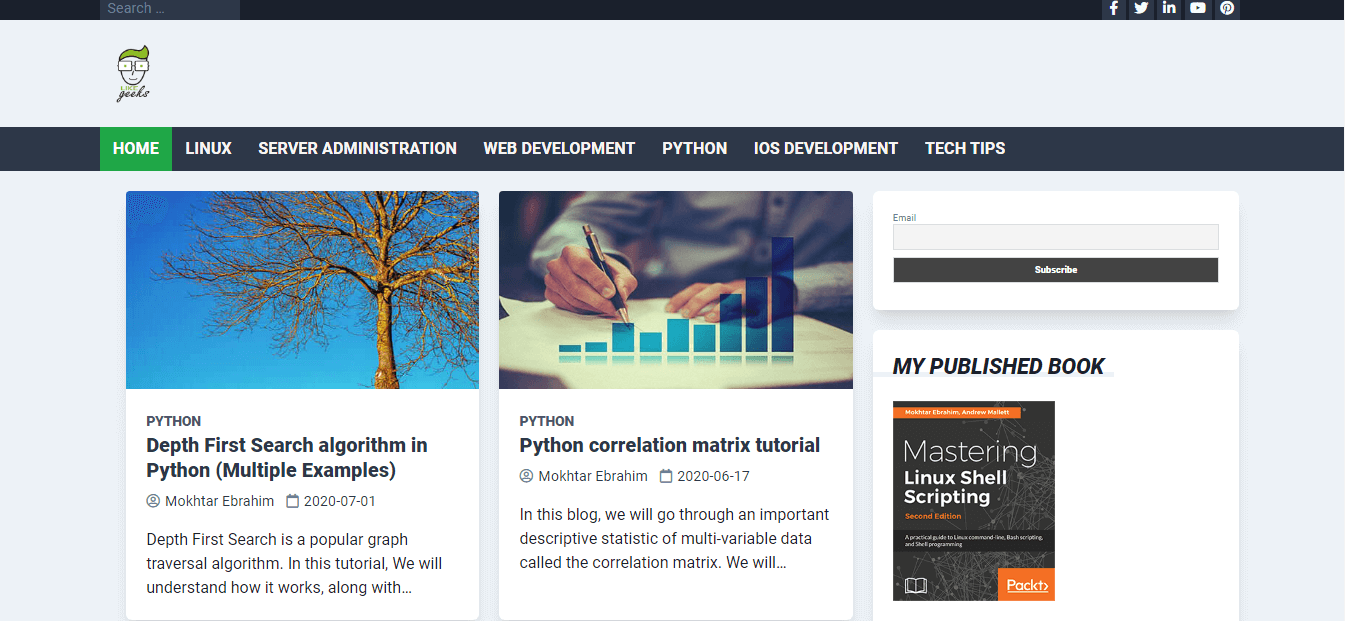The height and width of the screenshot is (621, 1345).
Task: Click the Like Geeks site logo
Action: pyautogui.click(x=133, y=74)
